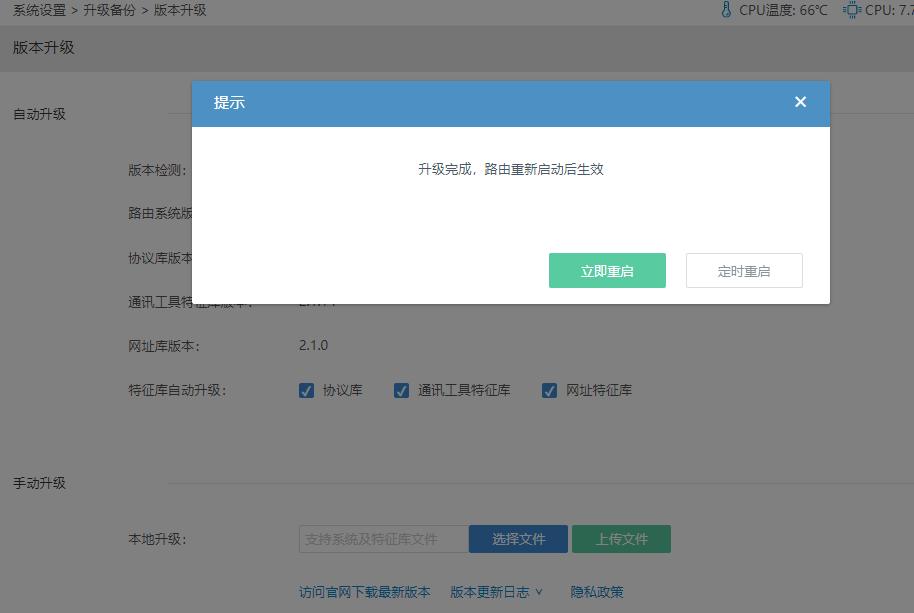Navigate to 系统设置 in the breadcrumb
This screenshot has height=613, width=914.
pos(38,11)
